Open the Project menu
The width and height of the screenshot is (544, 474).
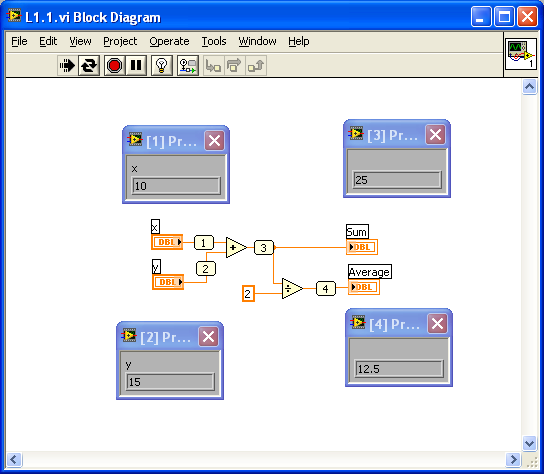pos(120,41)
